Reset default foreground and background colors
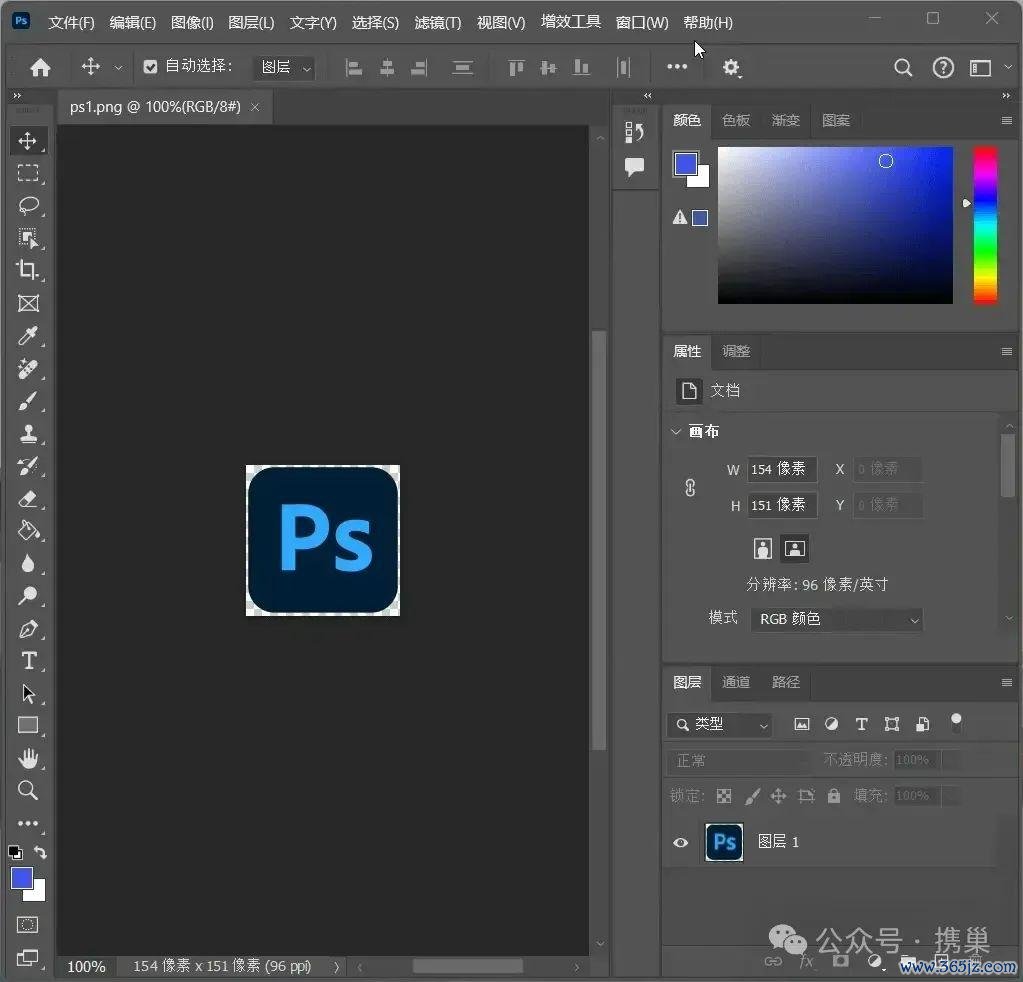 pyautogui.click(x=15, y=852)
